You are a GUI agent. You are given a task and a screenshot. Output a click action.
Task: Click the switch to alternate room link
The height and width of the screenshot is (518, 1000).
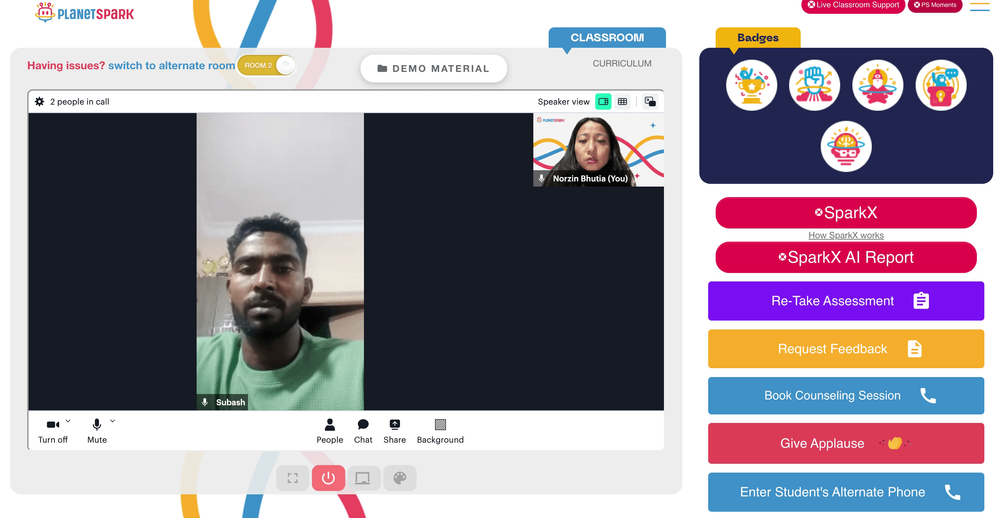coord(172,65)
